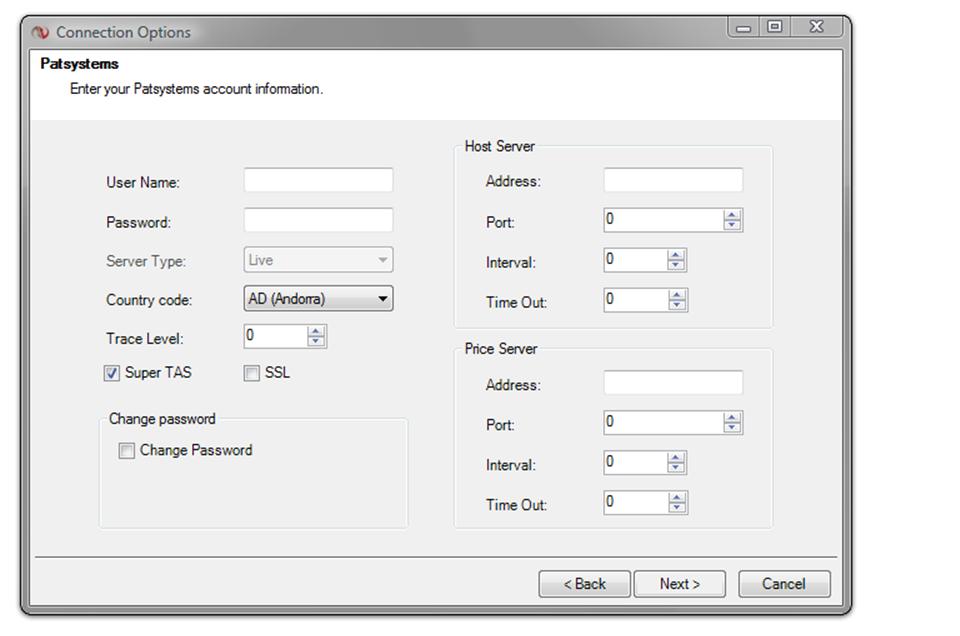
Task: Click the 'Country code:' label
Action: click(x=149, y=300)
